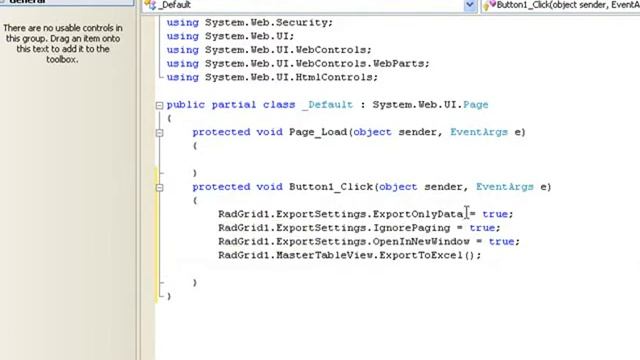Click the Button1_Click method name in code

point(331,187)
